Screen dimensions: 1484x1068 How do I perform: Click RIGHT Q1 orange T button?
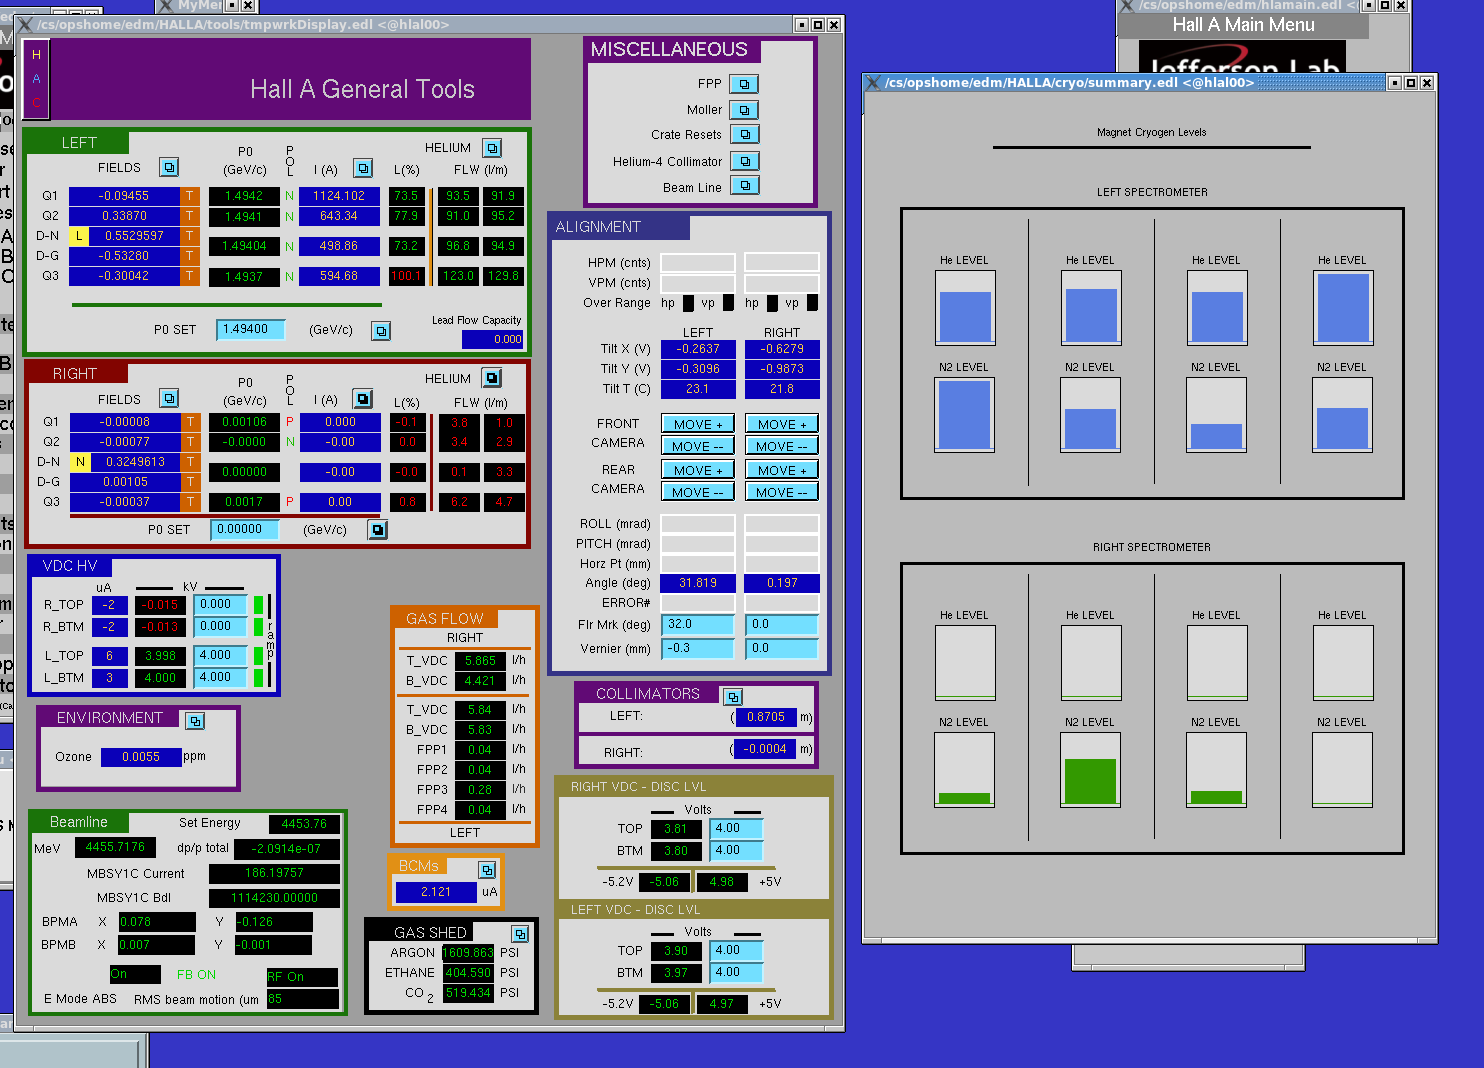[x=190, y=422]
